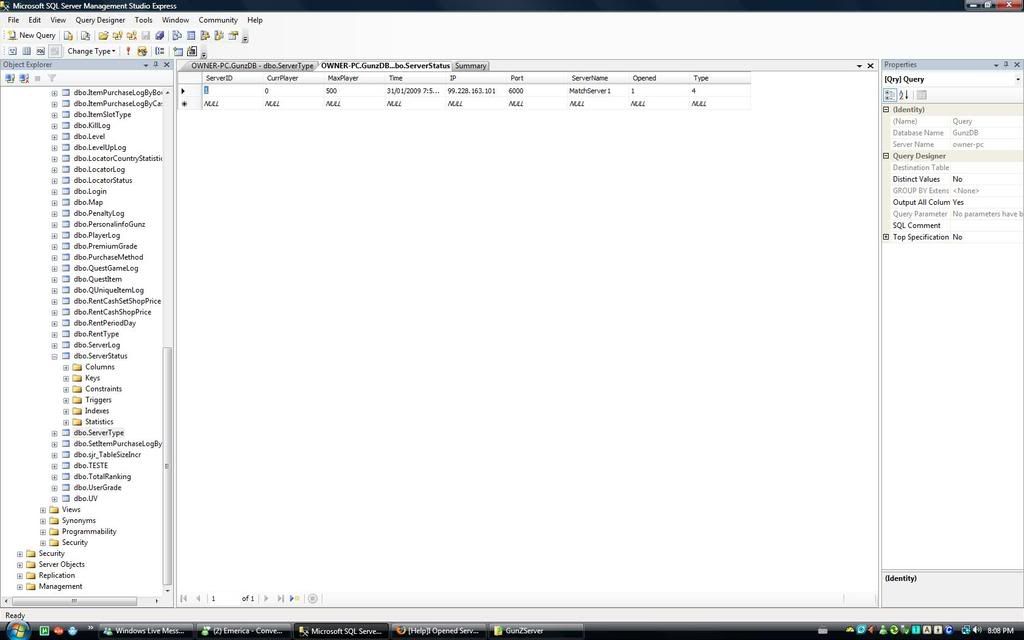Open Template Explorer toolbar icon
The width and height of the screenshot is (1024, 640).
[219, 36]
